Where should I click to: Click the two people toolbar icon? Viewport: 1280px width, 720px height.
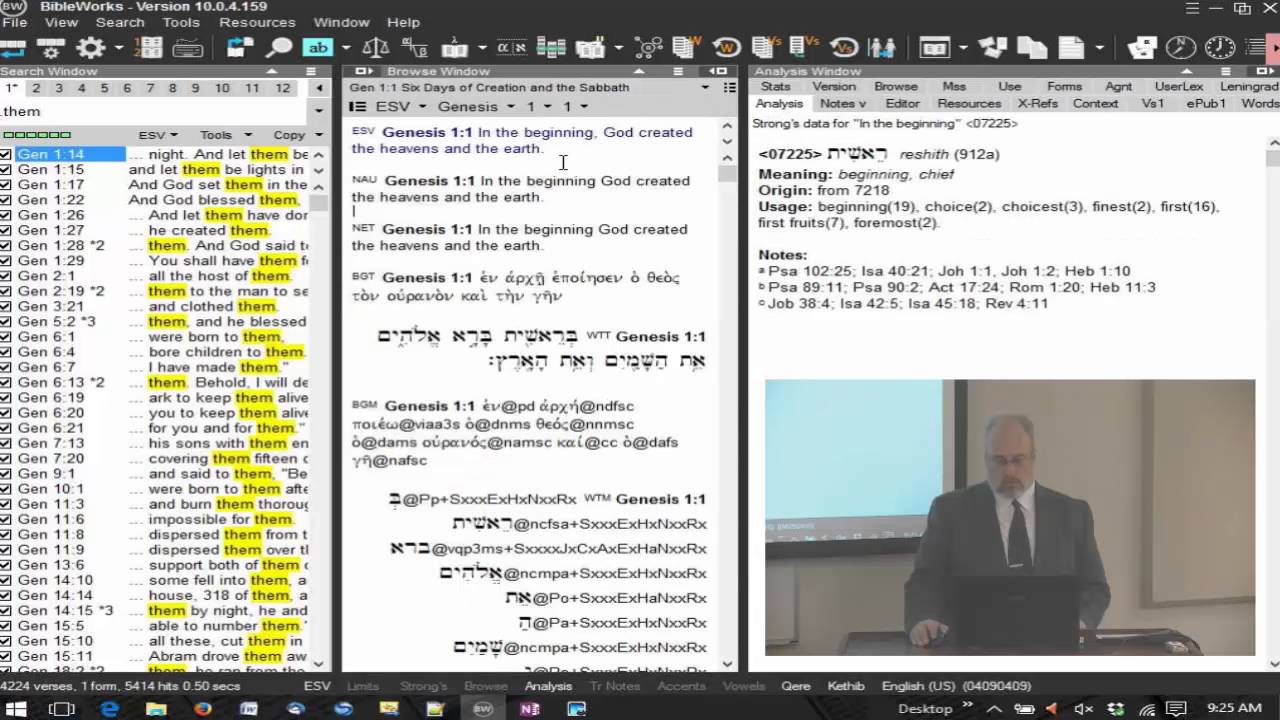click(881, 47)
